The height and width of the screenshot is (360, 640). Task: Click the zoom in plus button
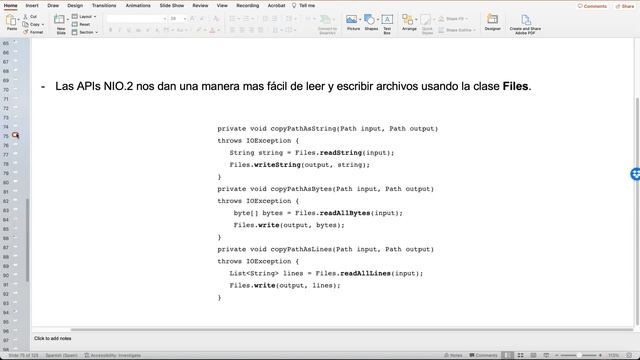coord(600,356)
